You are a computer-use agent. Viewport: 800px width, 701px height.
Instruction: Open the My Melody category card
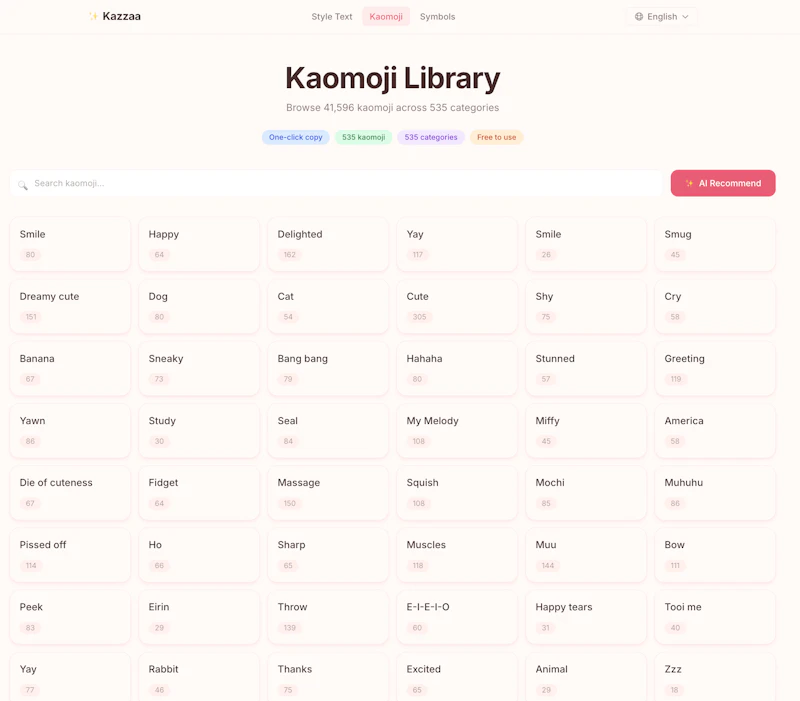(457, 431)
